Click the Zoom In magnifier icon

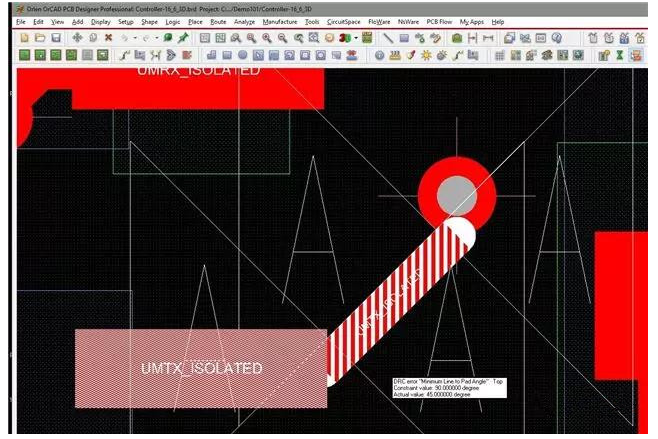(267, 38)
